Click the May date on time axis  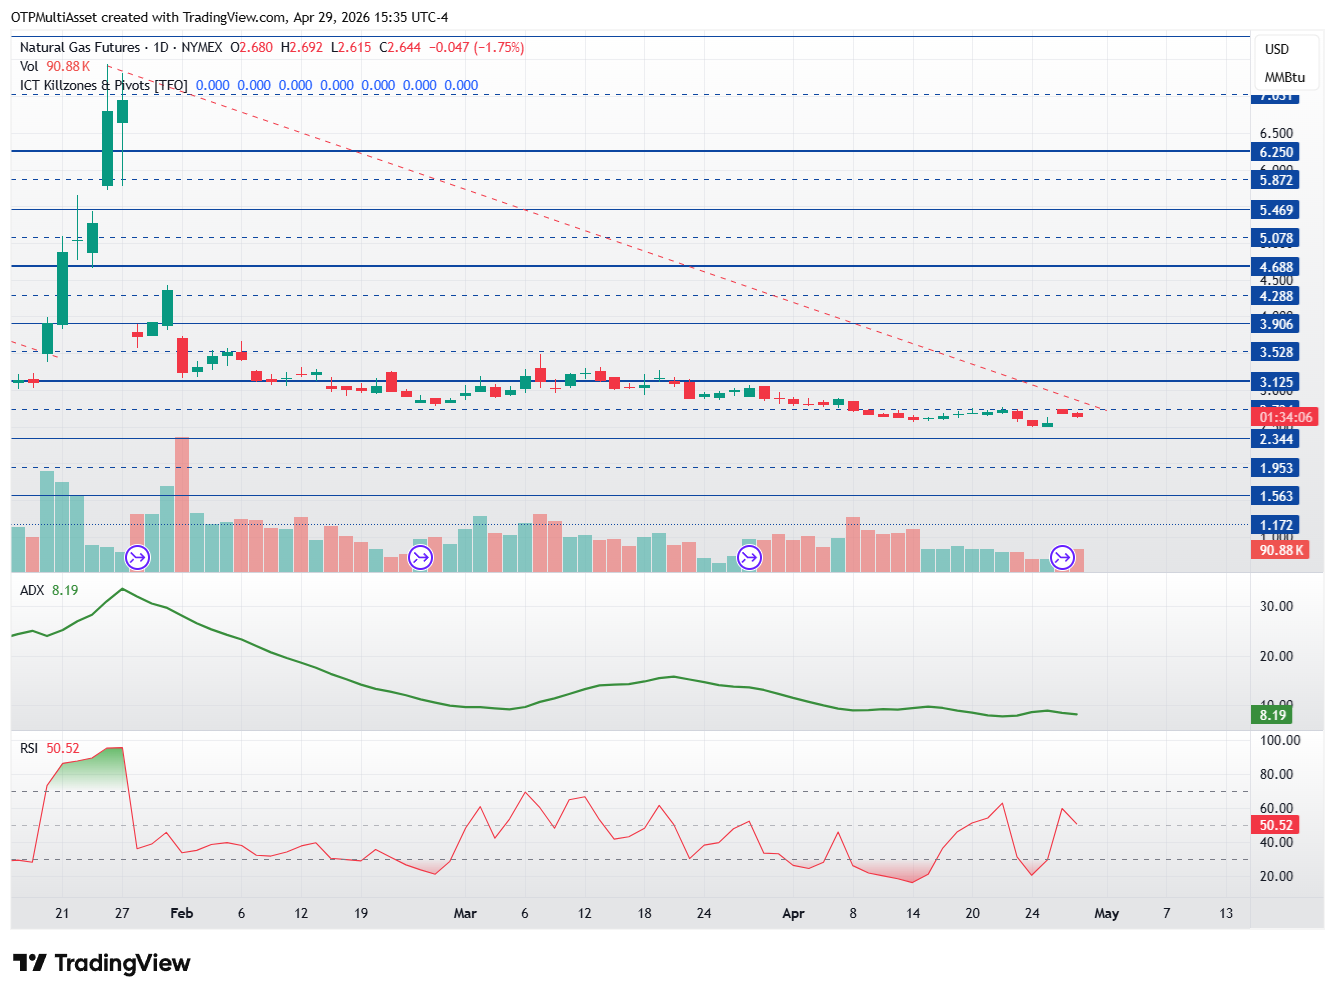(x=1106, y=913)
